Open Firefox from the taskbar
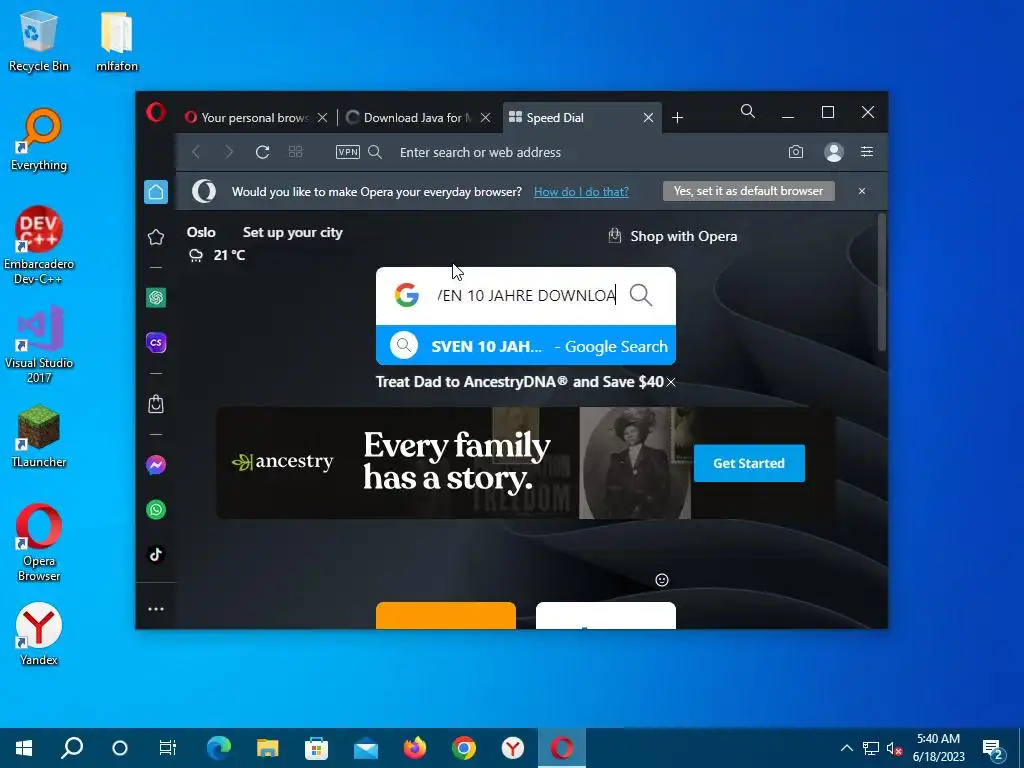This screenshot has height=768, width=1024. (415, 748)
